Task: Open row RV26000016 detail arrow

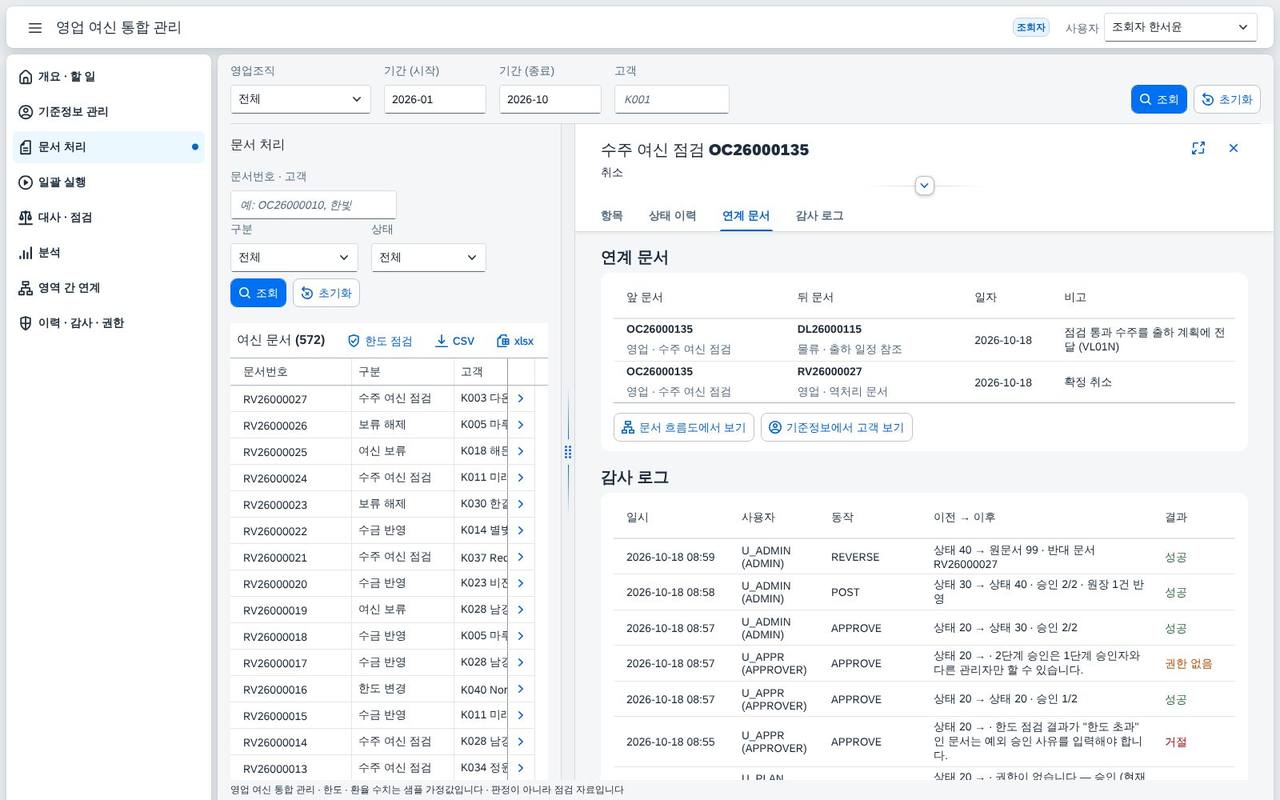Action: (520, 690)
